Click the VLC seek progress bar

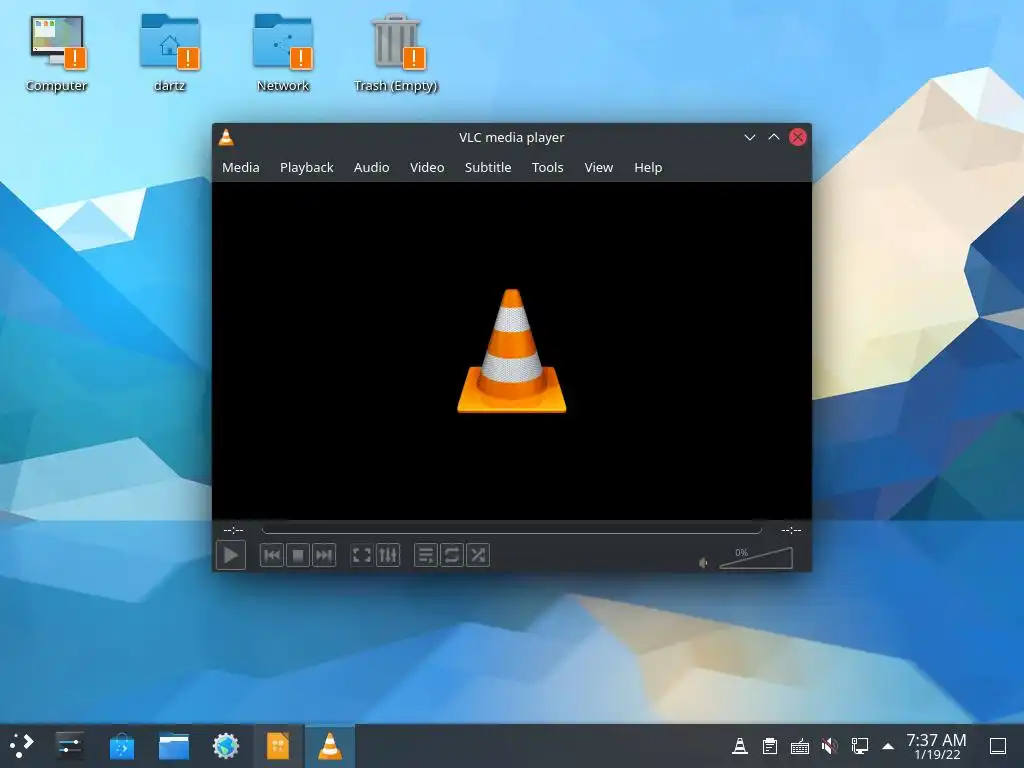click(x=511, y=530)
